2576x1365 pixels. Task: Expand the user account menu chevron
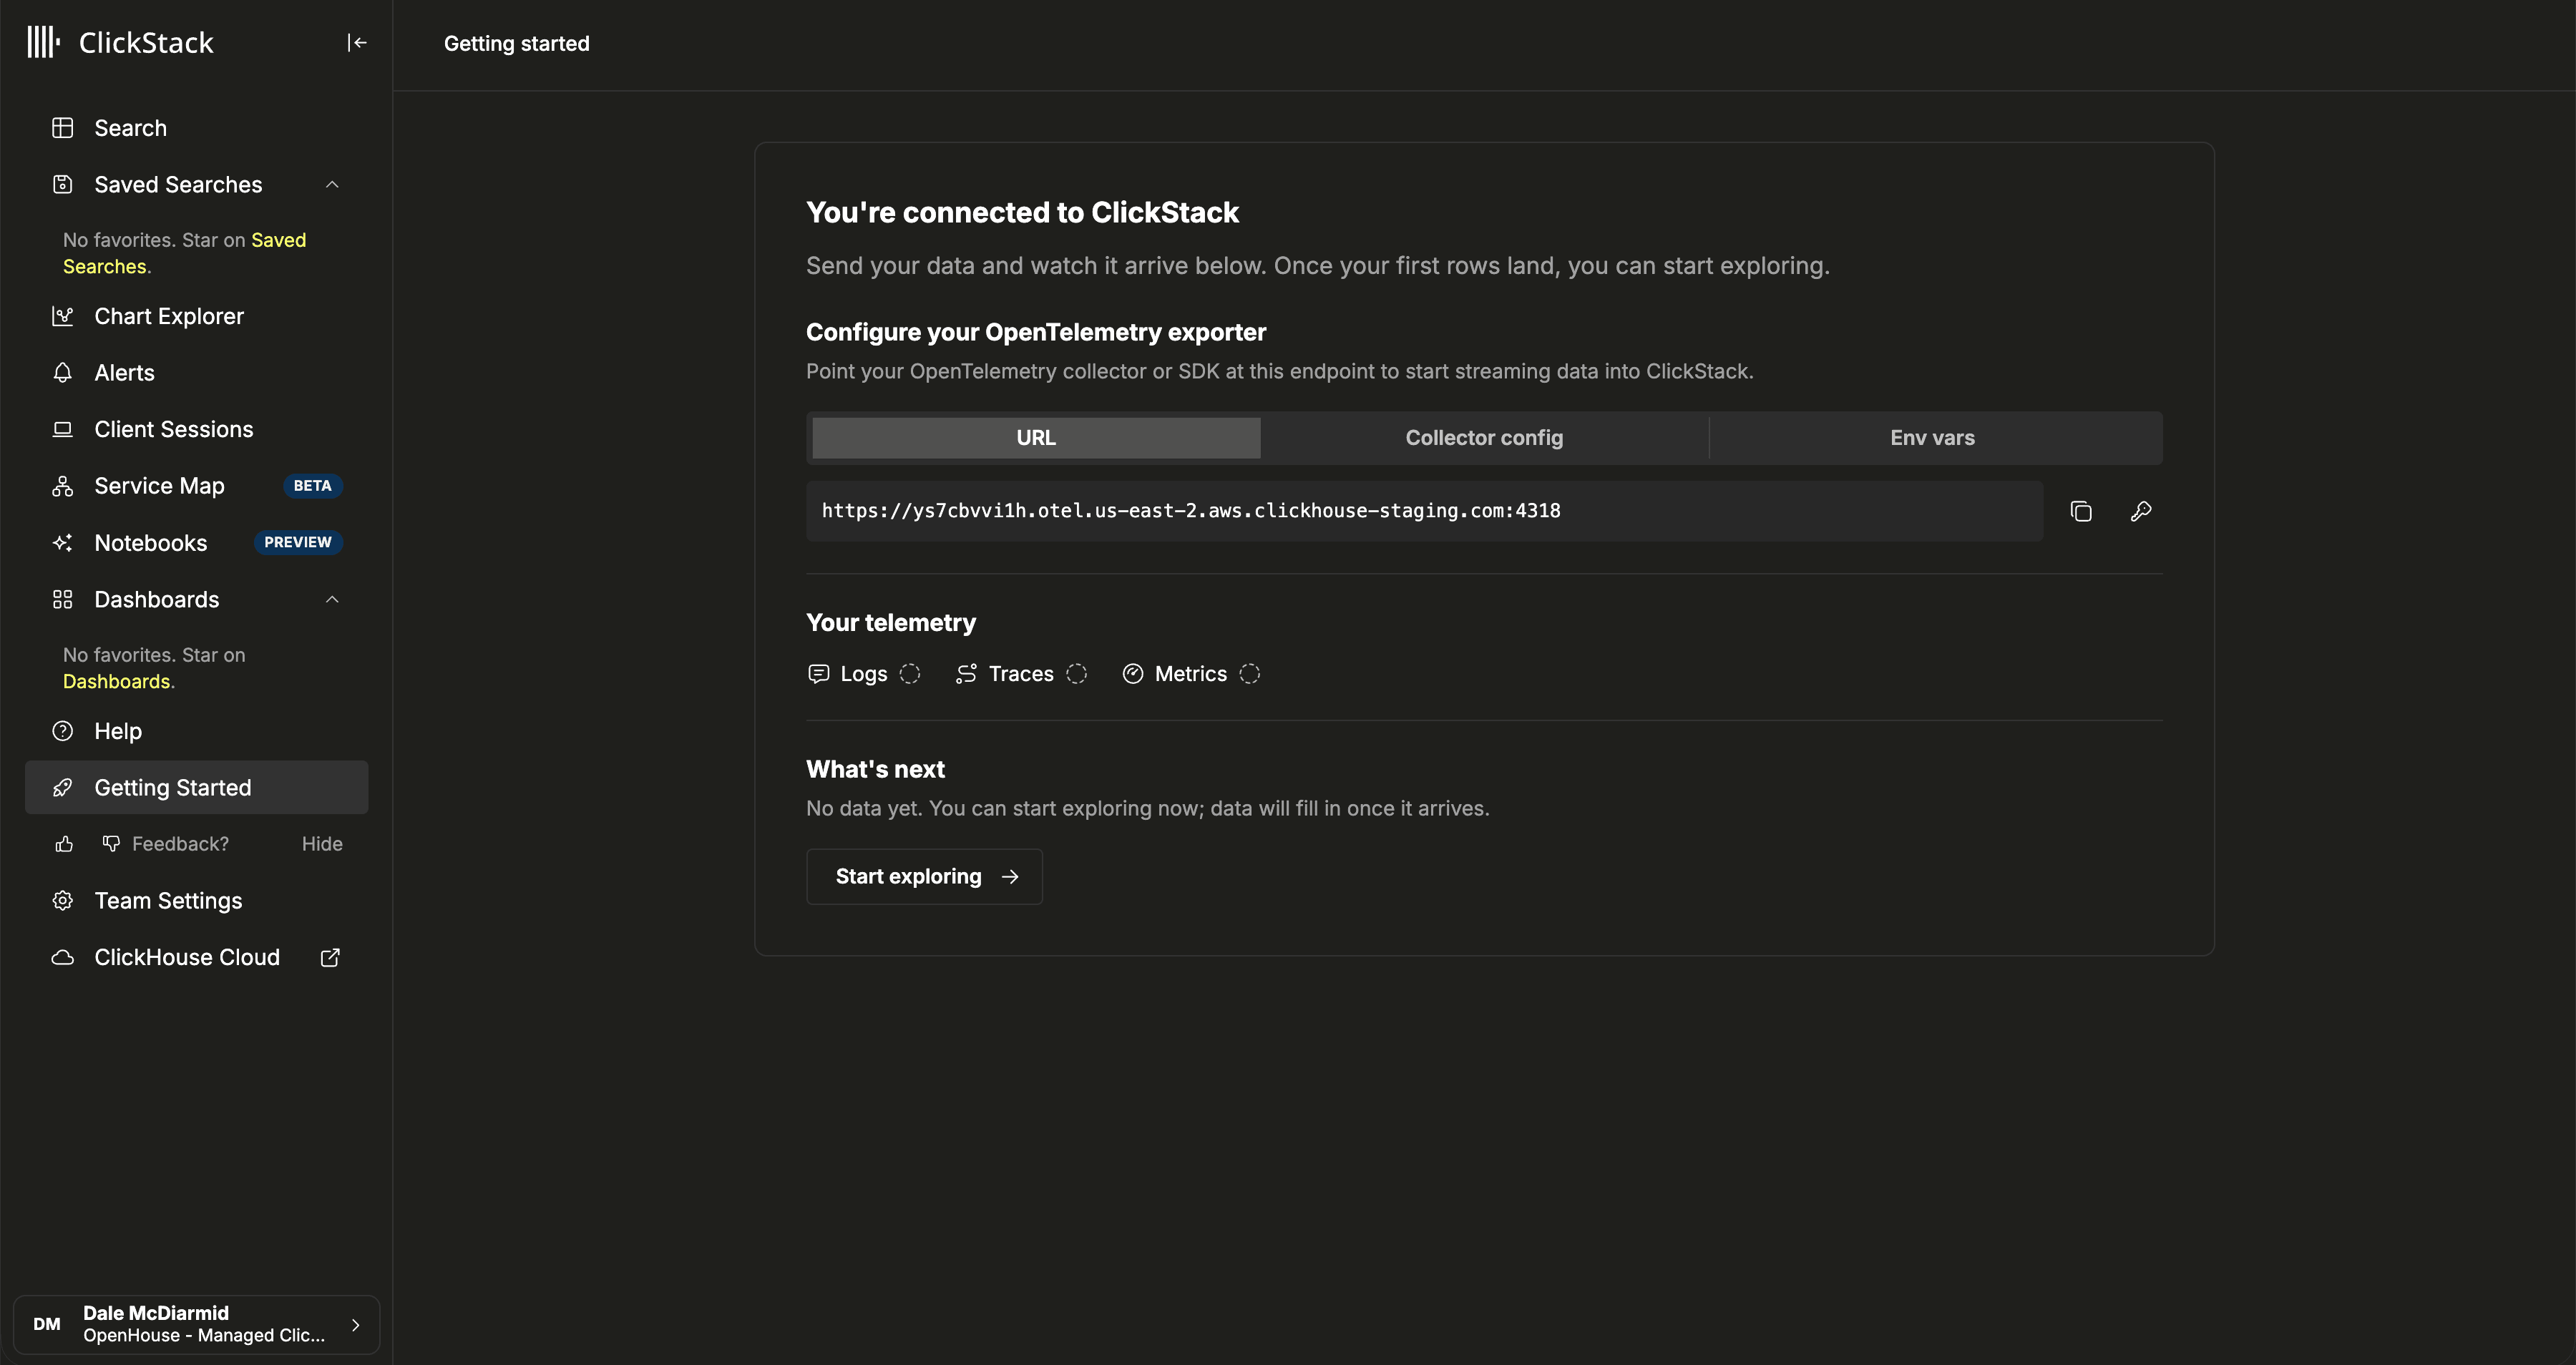click(x=355, y=1325)
